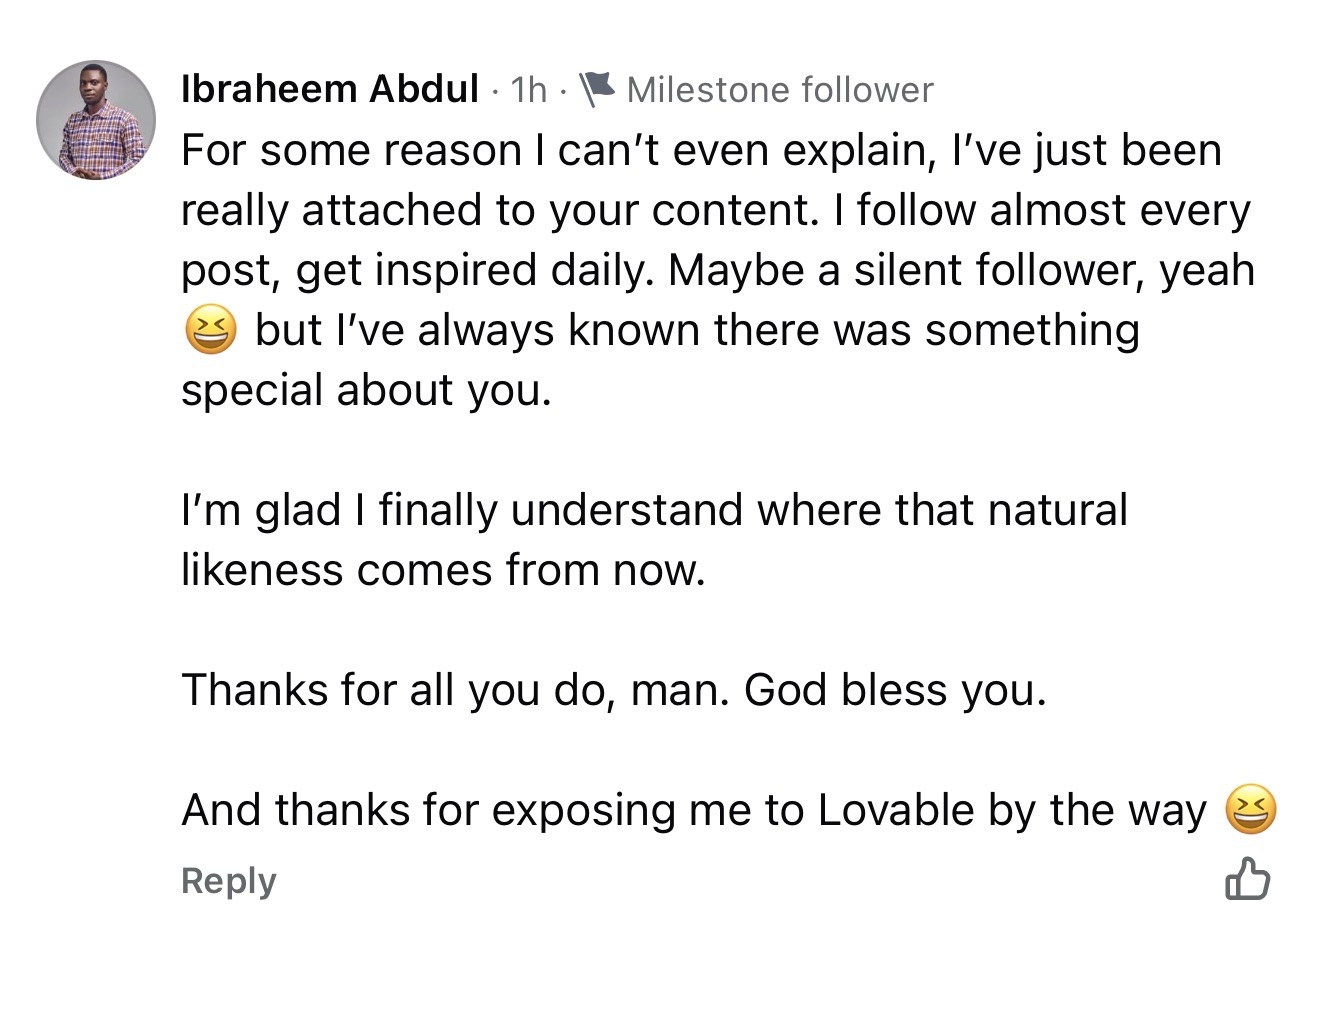Reply to Ibraheem Abdul's comment
Screen dimensions: 1320x1026
pyautogui.click(x=229, y=881)
